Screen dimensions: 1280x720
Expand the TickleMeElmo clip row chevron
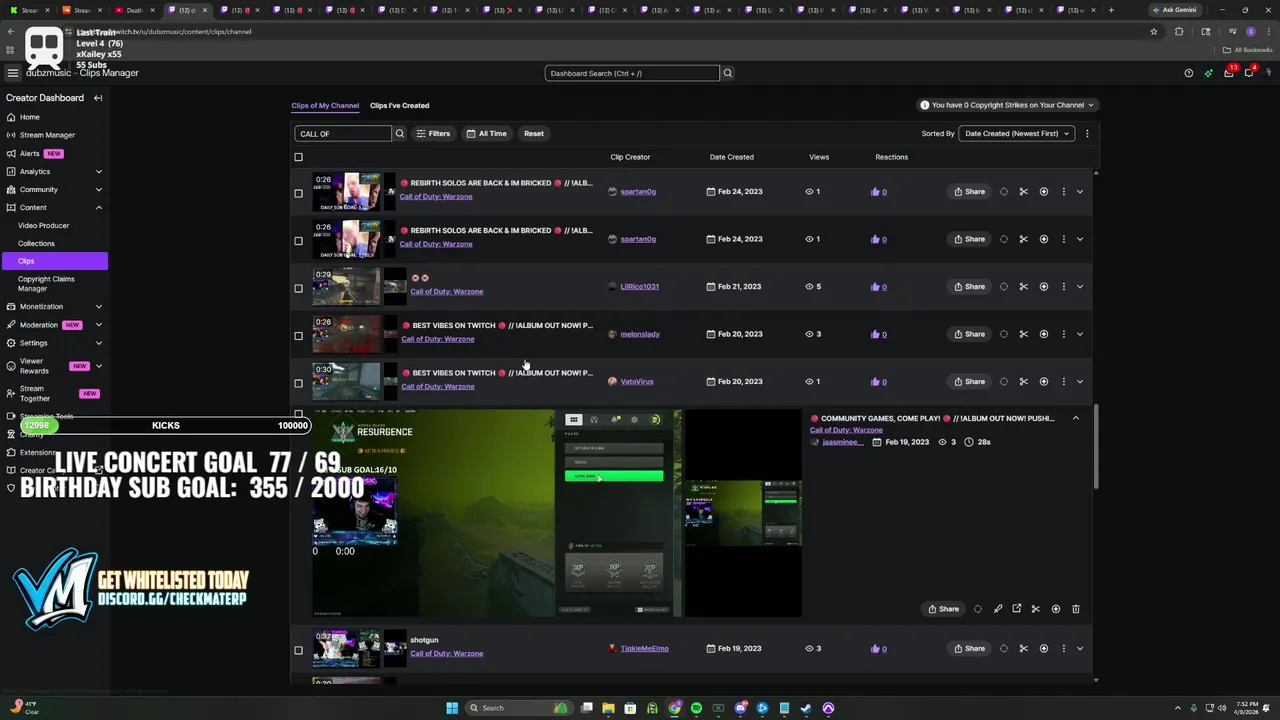pos(1079,649)
